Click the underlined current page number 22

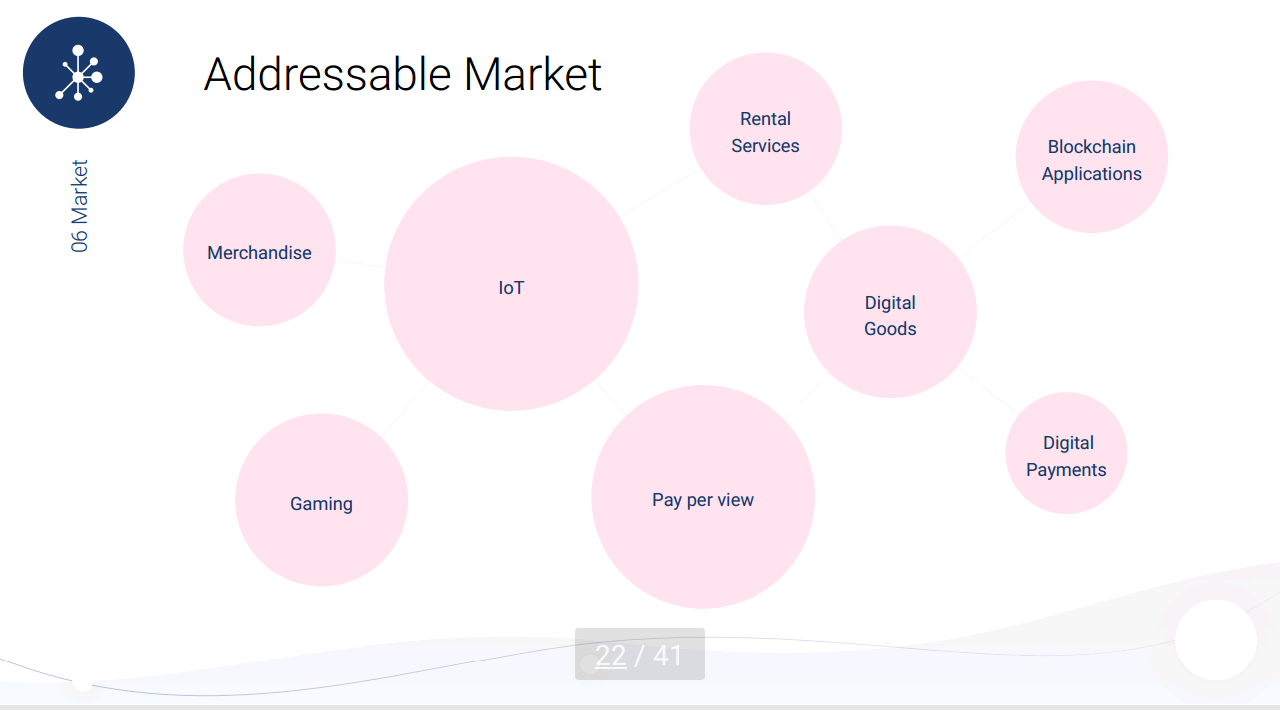611,656
